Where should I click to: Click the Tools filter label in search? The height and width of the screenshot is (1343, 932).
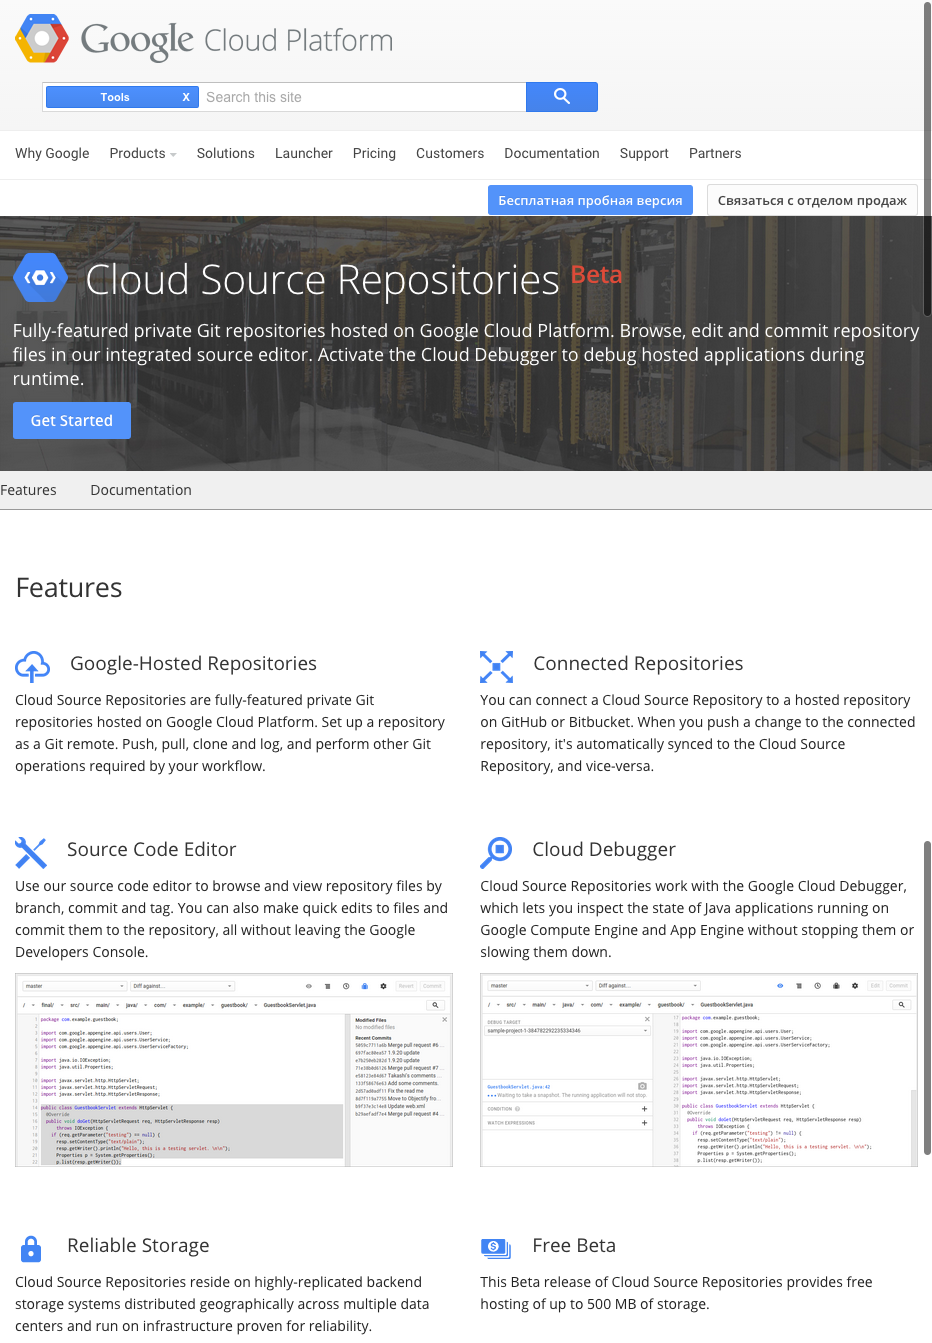pos(115,97)
